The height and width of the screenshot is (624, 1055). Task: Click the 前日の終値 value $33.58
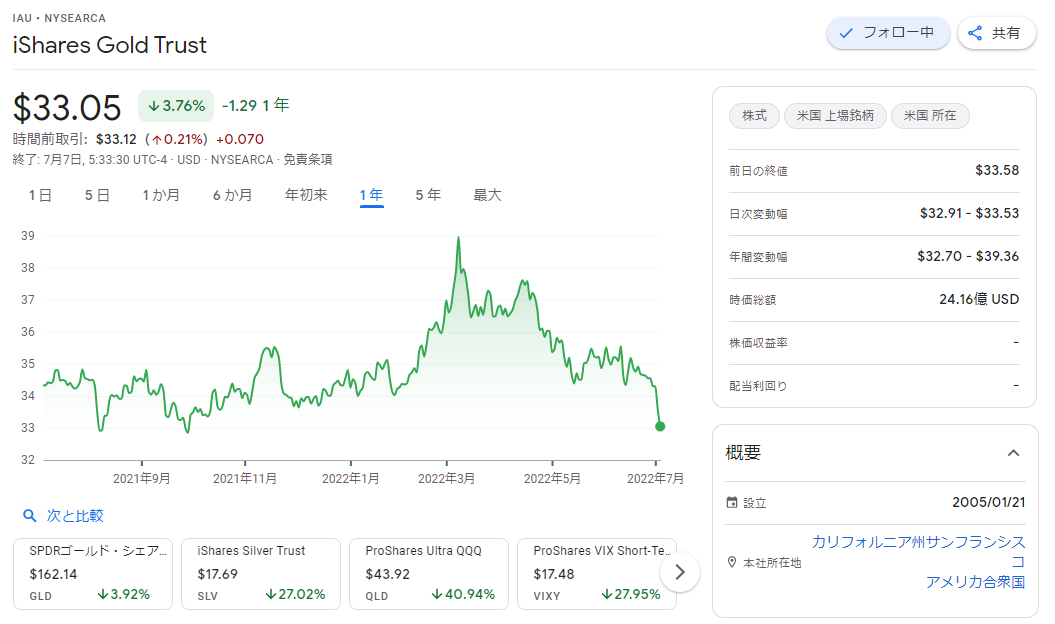pyautogui.click(x=997, y=170)
